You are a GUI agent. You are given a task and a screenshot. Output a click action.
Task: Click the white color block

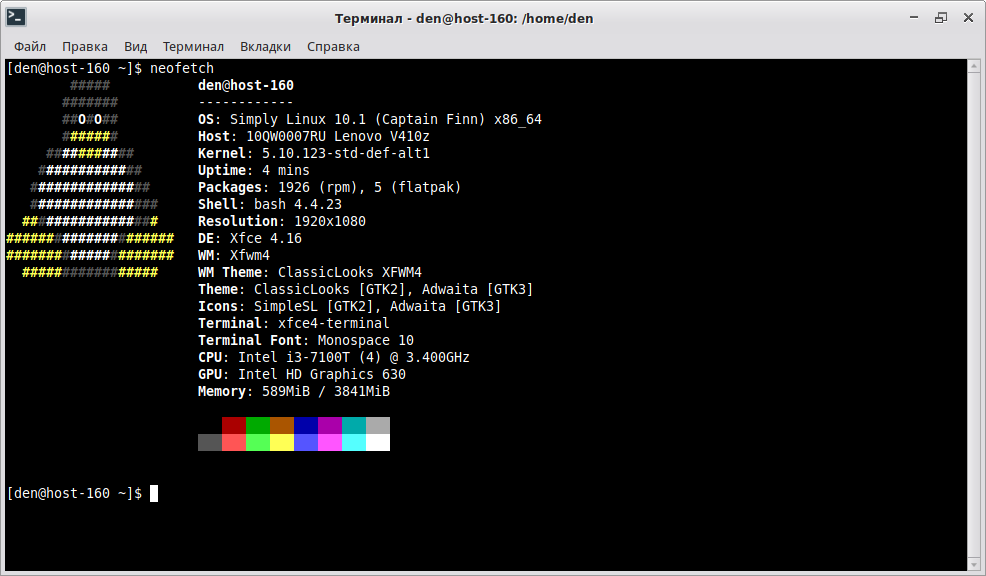(378, 443)
